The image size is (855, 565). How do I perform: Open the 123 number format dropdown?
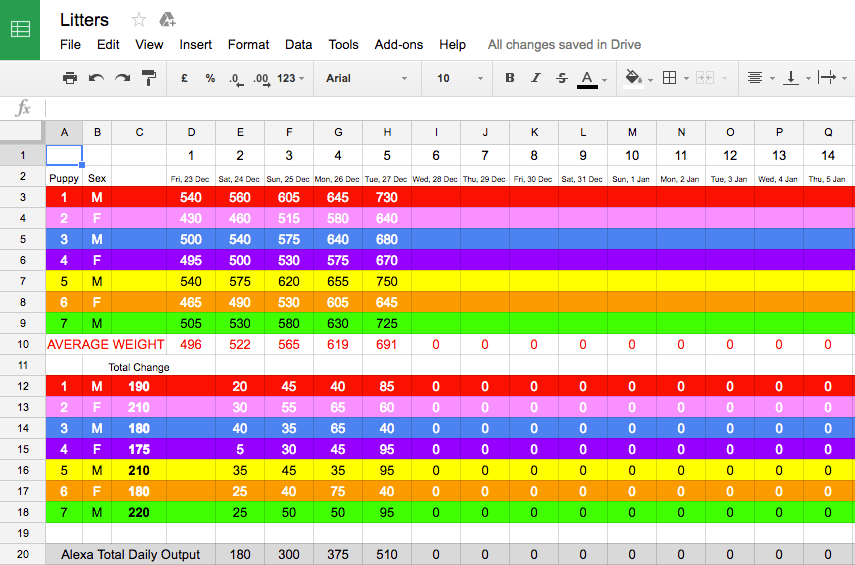coord(291,78)
